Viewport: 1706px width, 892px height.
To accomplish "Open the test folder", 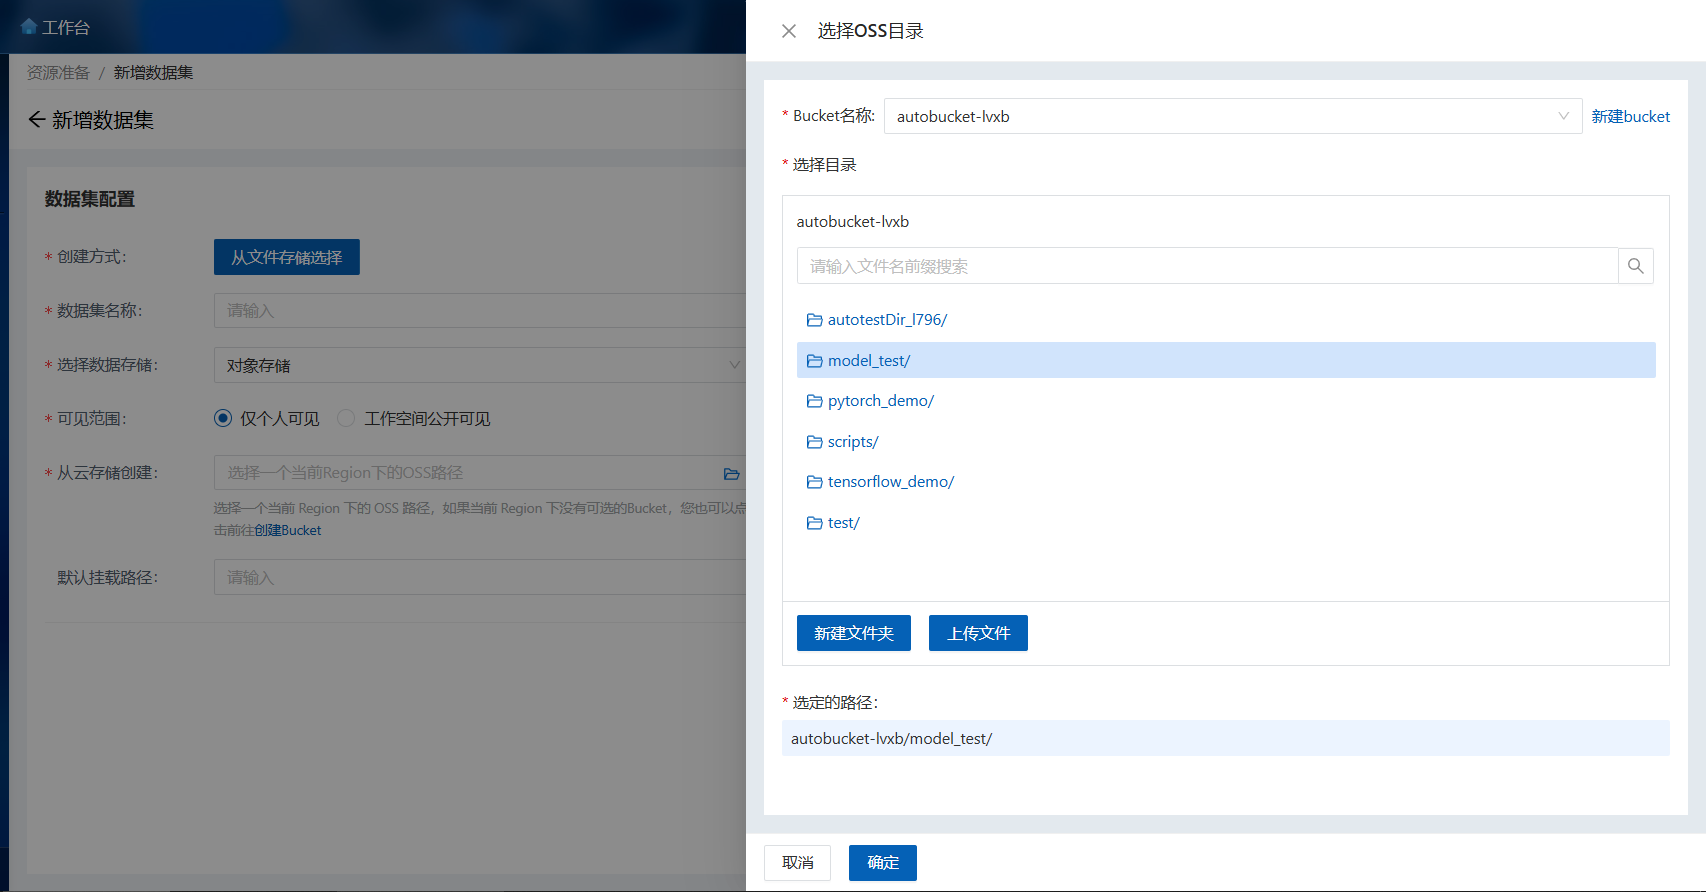I will [843, 523].
